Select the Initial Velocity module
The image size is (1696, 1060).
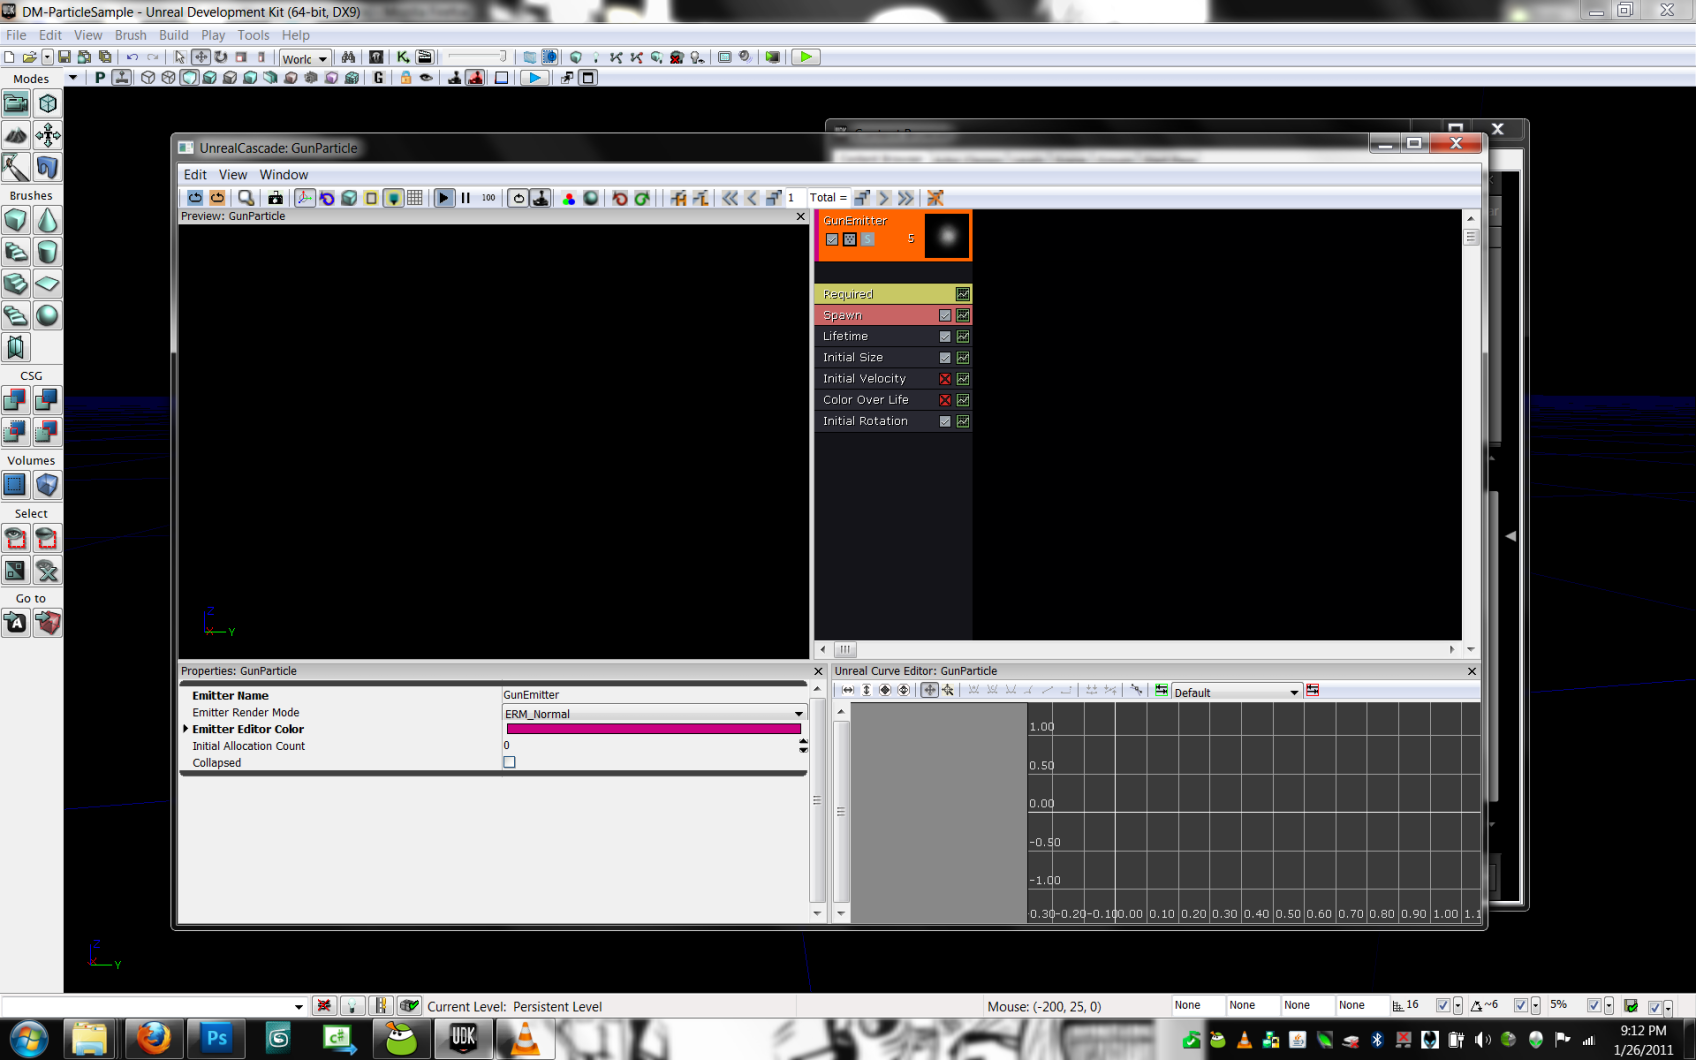coord(895,379)
